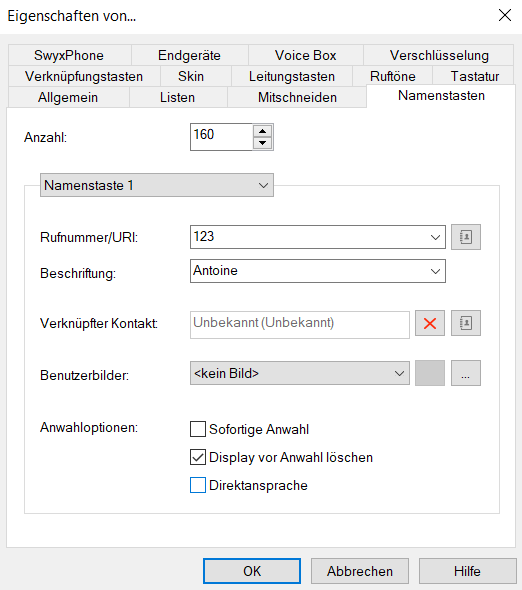Remove linked contact with red X
The image size is (522, 590).
click(x=430, y=323)
